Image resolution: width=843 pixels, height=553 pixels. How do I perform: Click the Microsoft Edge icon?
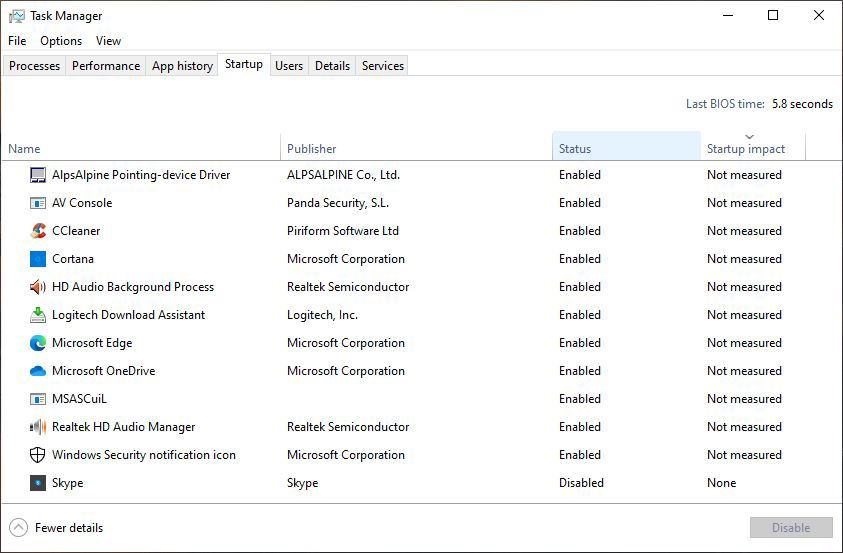(38, 343)
